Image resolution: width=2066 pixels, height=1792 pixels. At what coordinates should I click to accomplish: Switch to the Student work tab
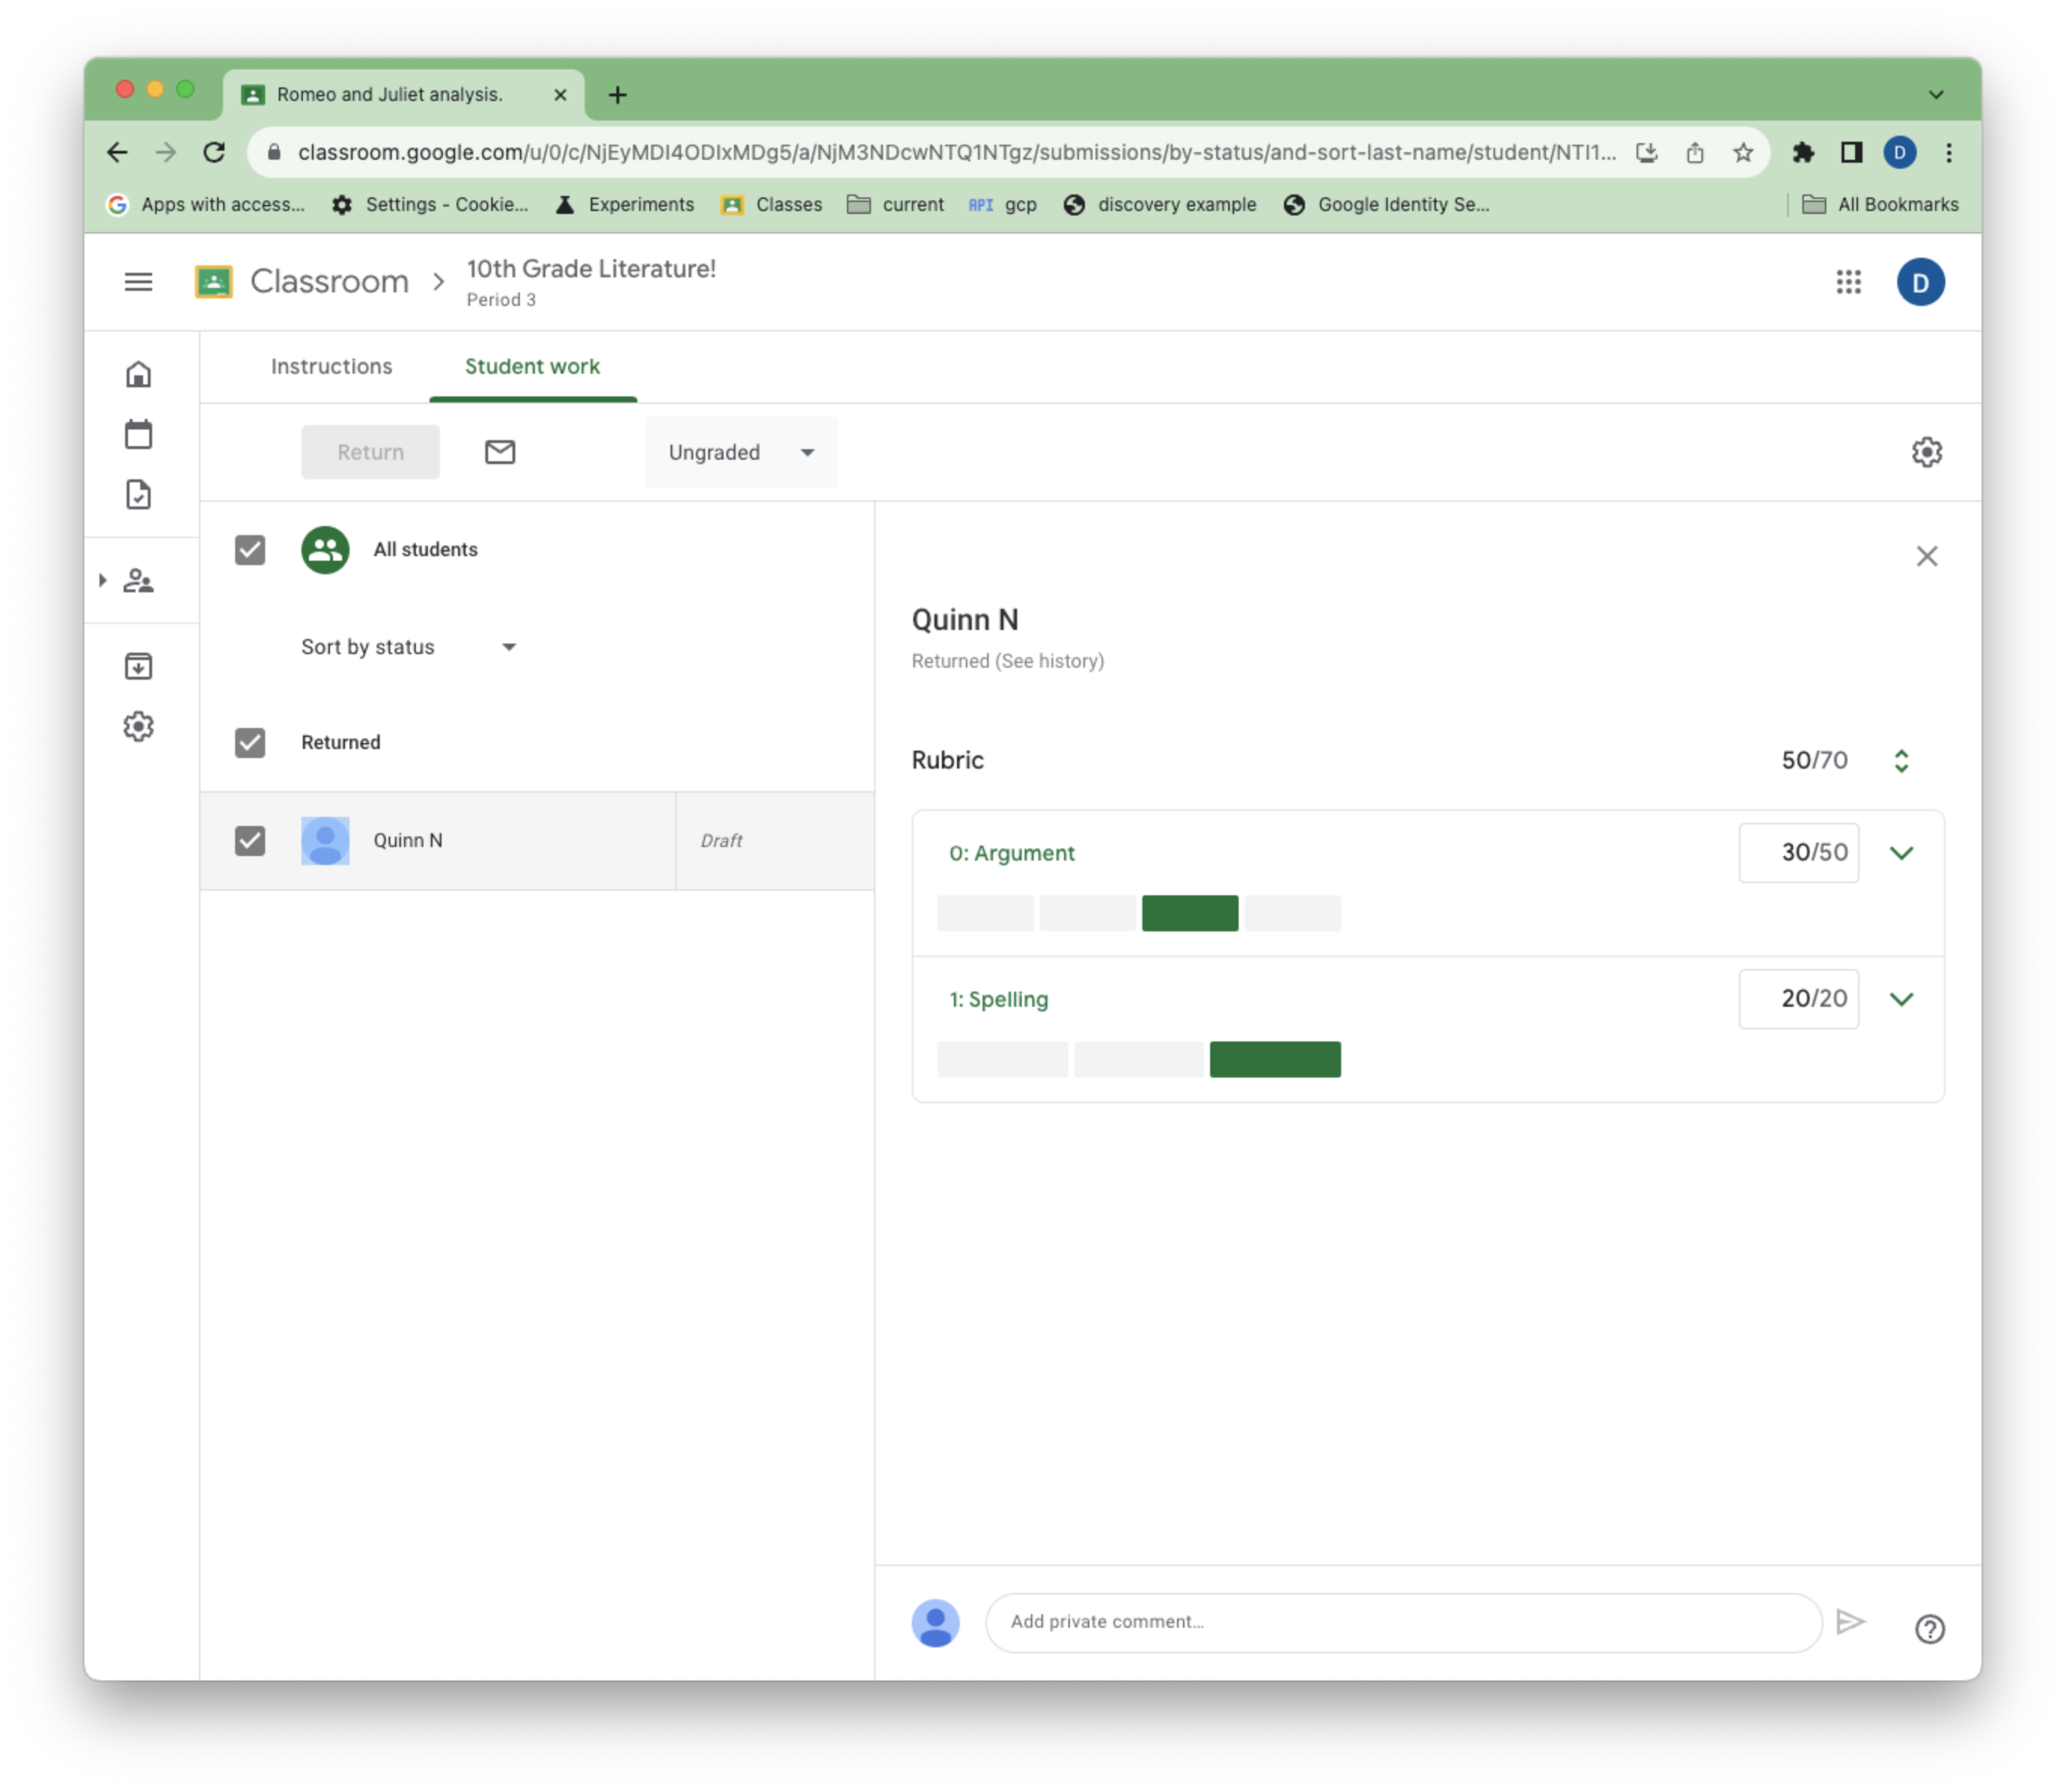pyautogui.click(x=532, y=365)
